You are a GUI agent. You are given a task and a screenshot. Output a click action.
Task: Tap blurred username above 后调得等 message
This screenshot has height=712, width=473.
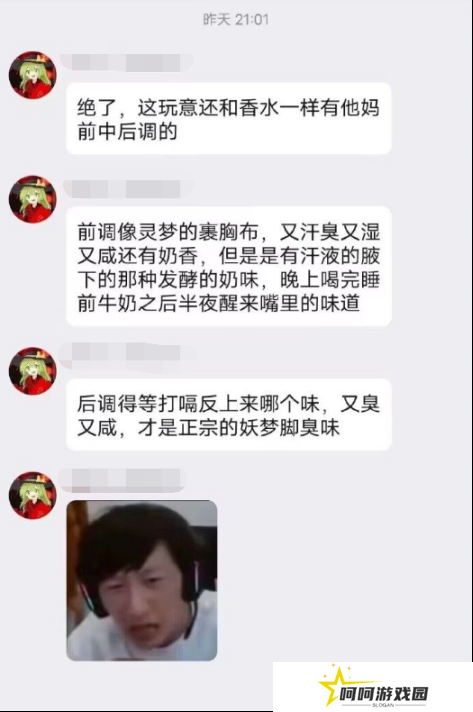[x=126, y=352]
